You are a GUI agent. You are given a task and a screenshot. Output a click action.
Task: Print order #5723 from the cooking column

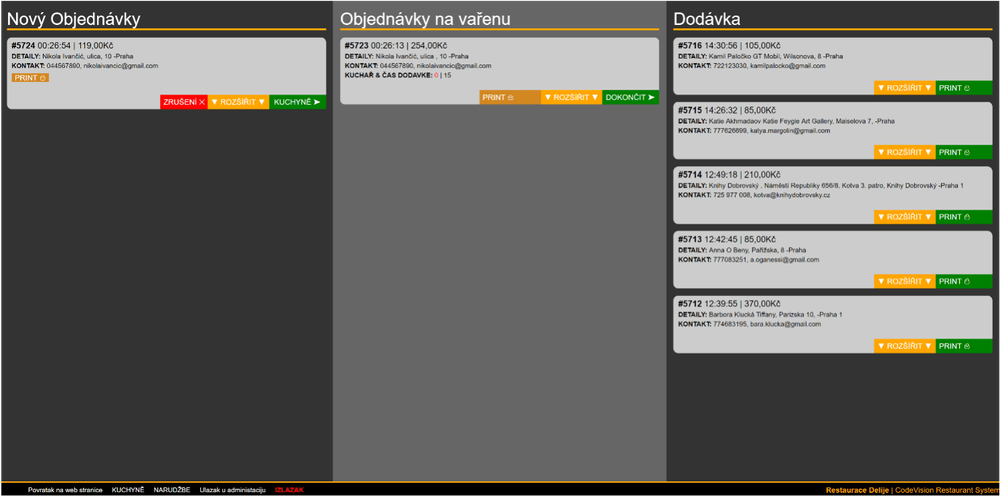point(510,97)
